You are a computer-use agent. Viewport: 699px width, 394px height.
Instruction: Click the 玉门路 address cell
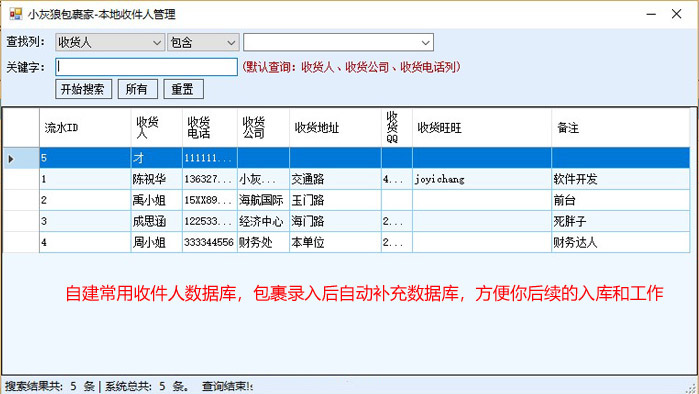point(335,200)
